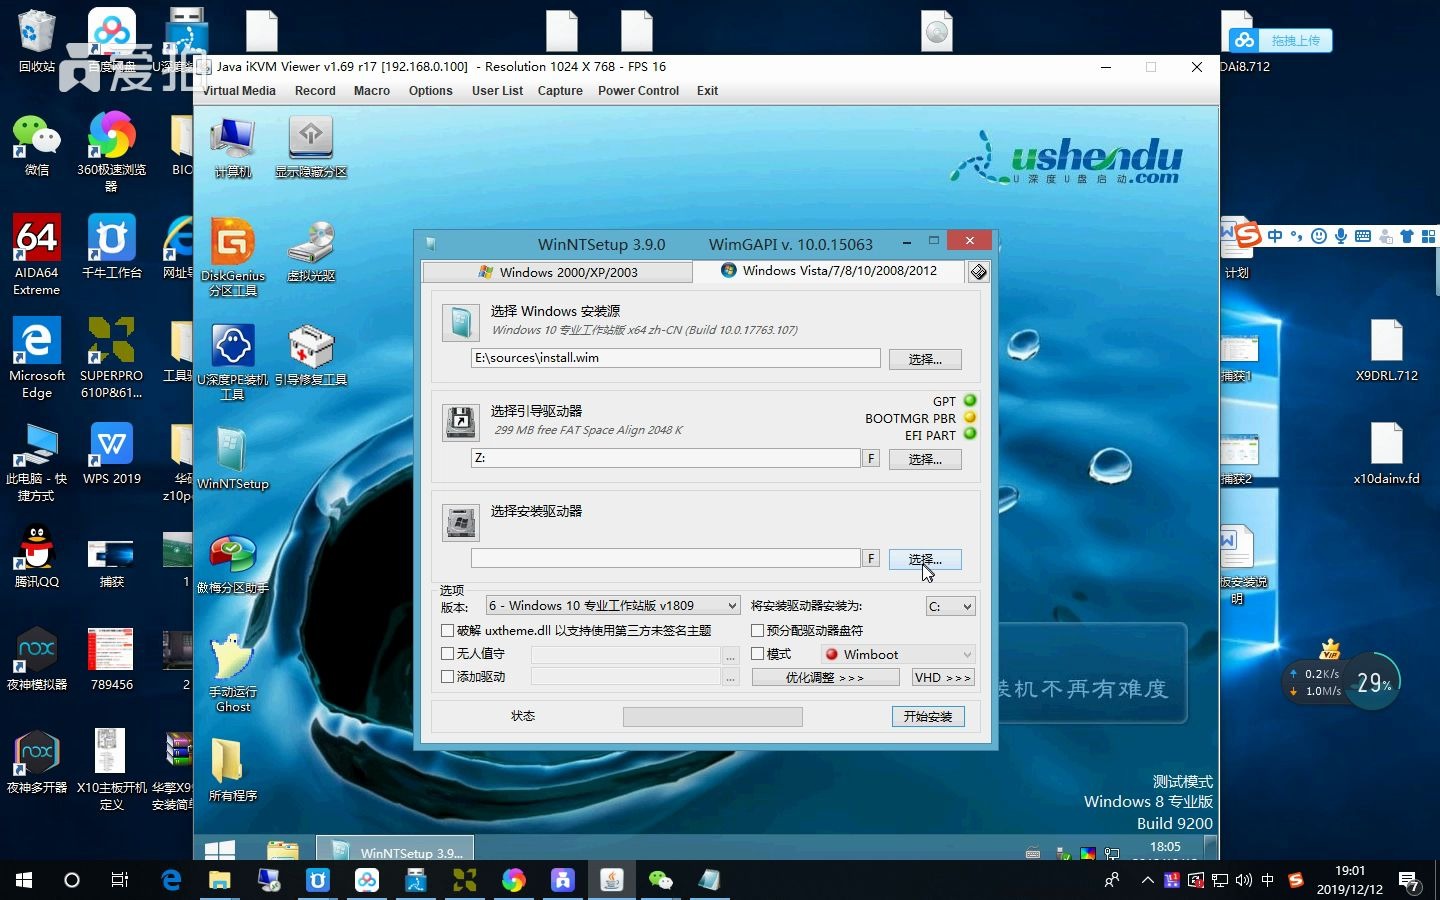Click the diskette icon right of the tabs

977,271
